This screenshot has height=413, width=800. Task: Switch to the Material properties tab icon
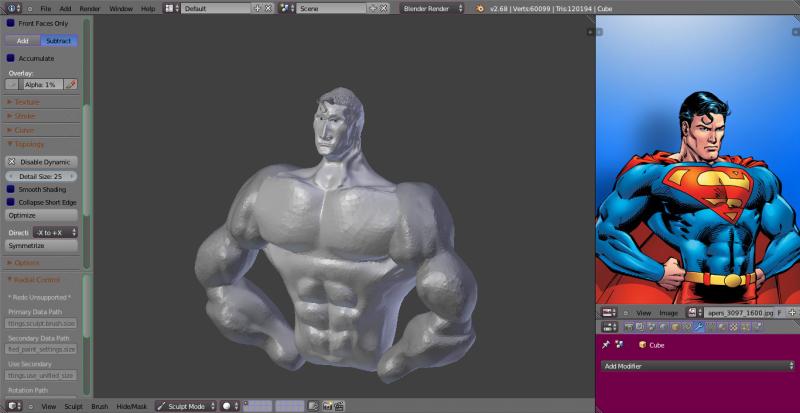point(723,327)
